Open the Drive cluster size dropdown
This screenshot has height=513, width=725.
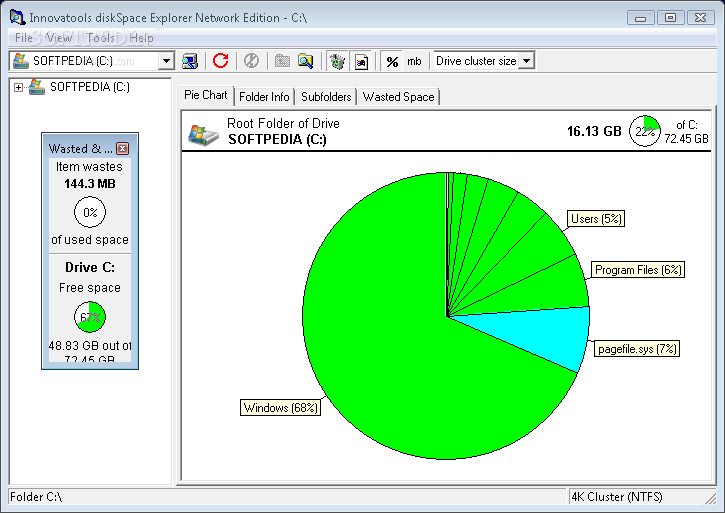click(527, 61)
